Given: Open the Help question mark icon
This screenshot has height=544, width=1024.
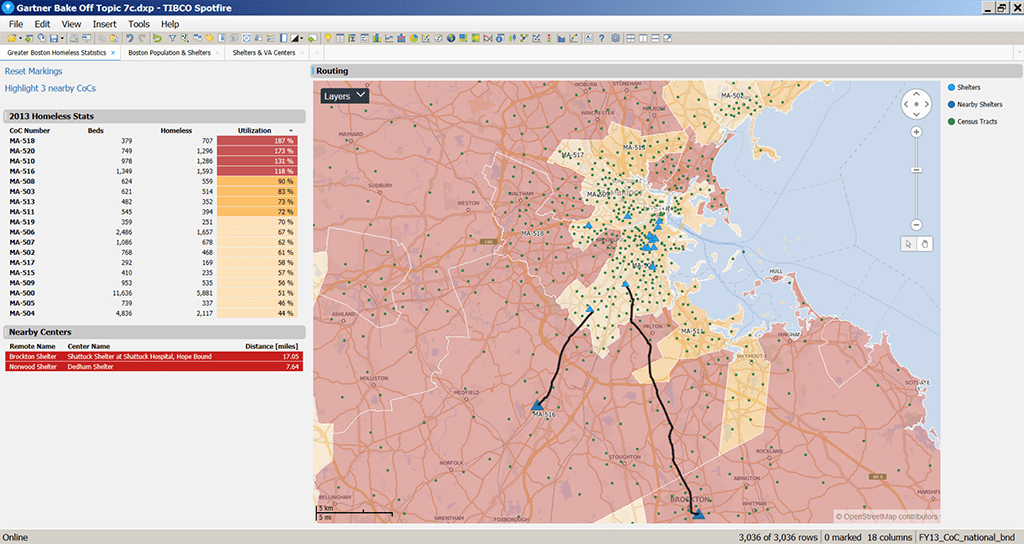Looking at the screenshot, I should (601, 39).
